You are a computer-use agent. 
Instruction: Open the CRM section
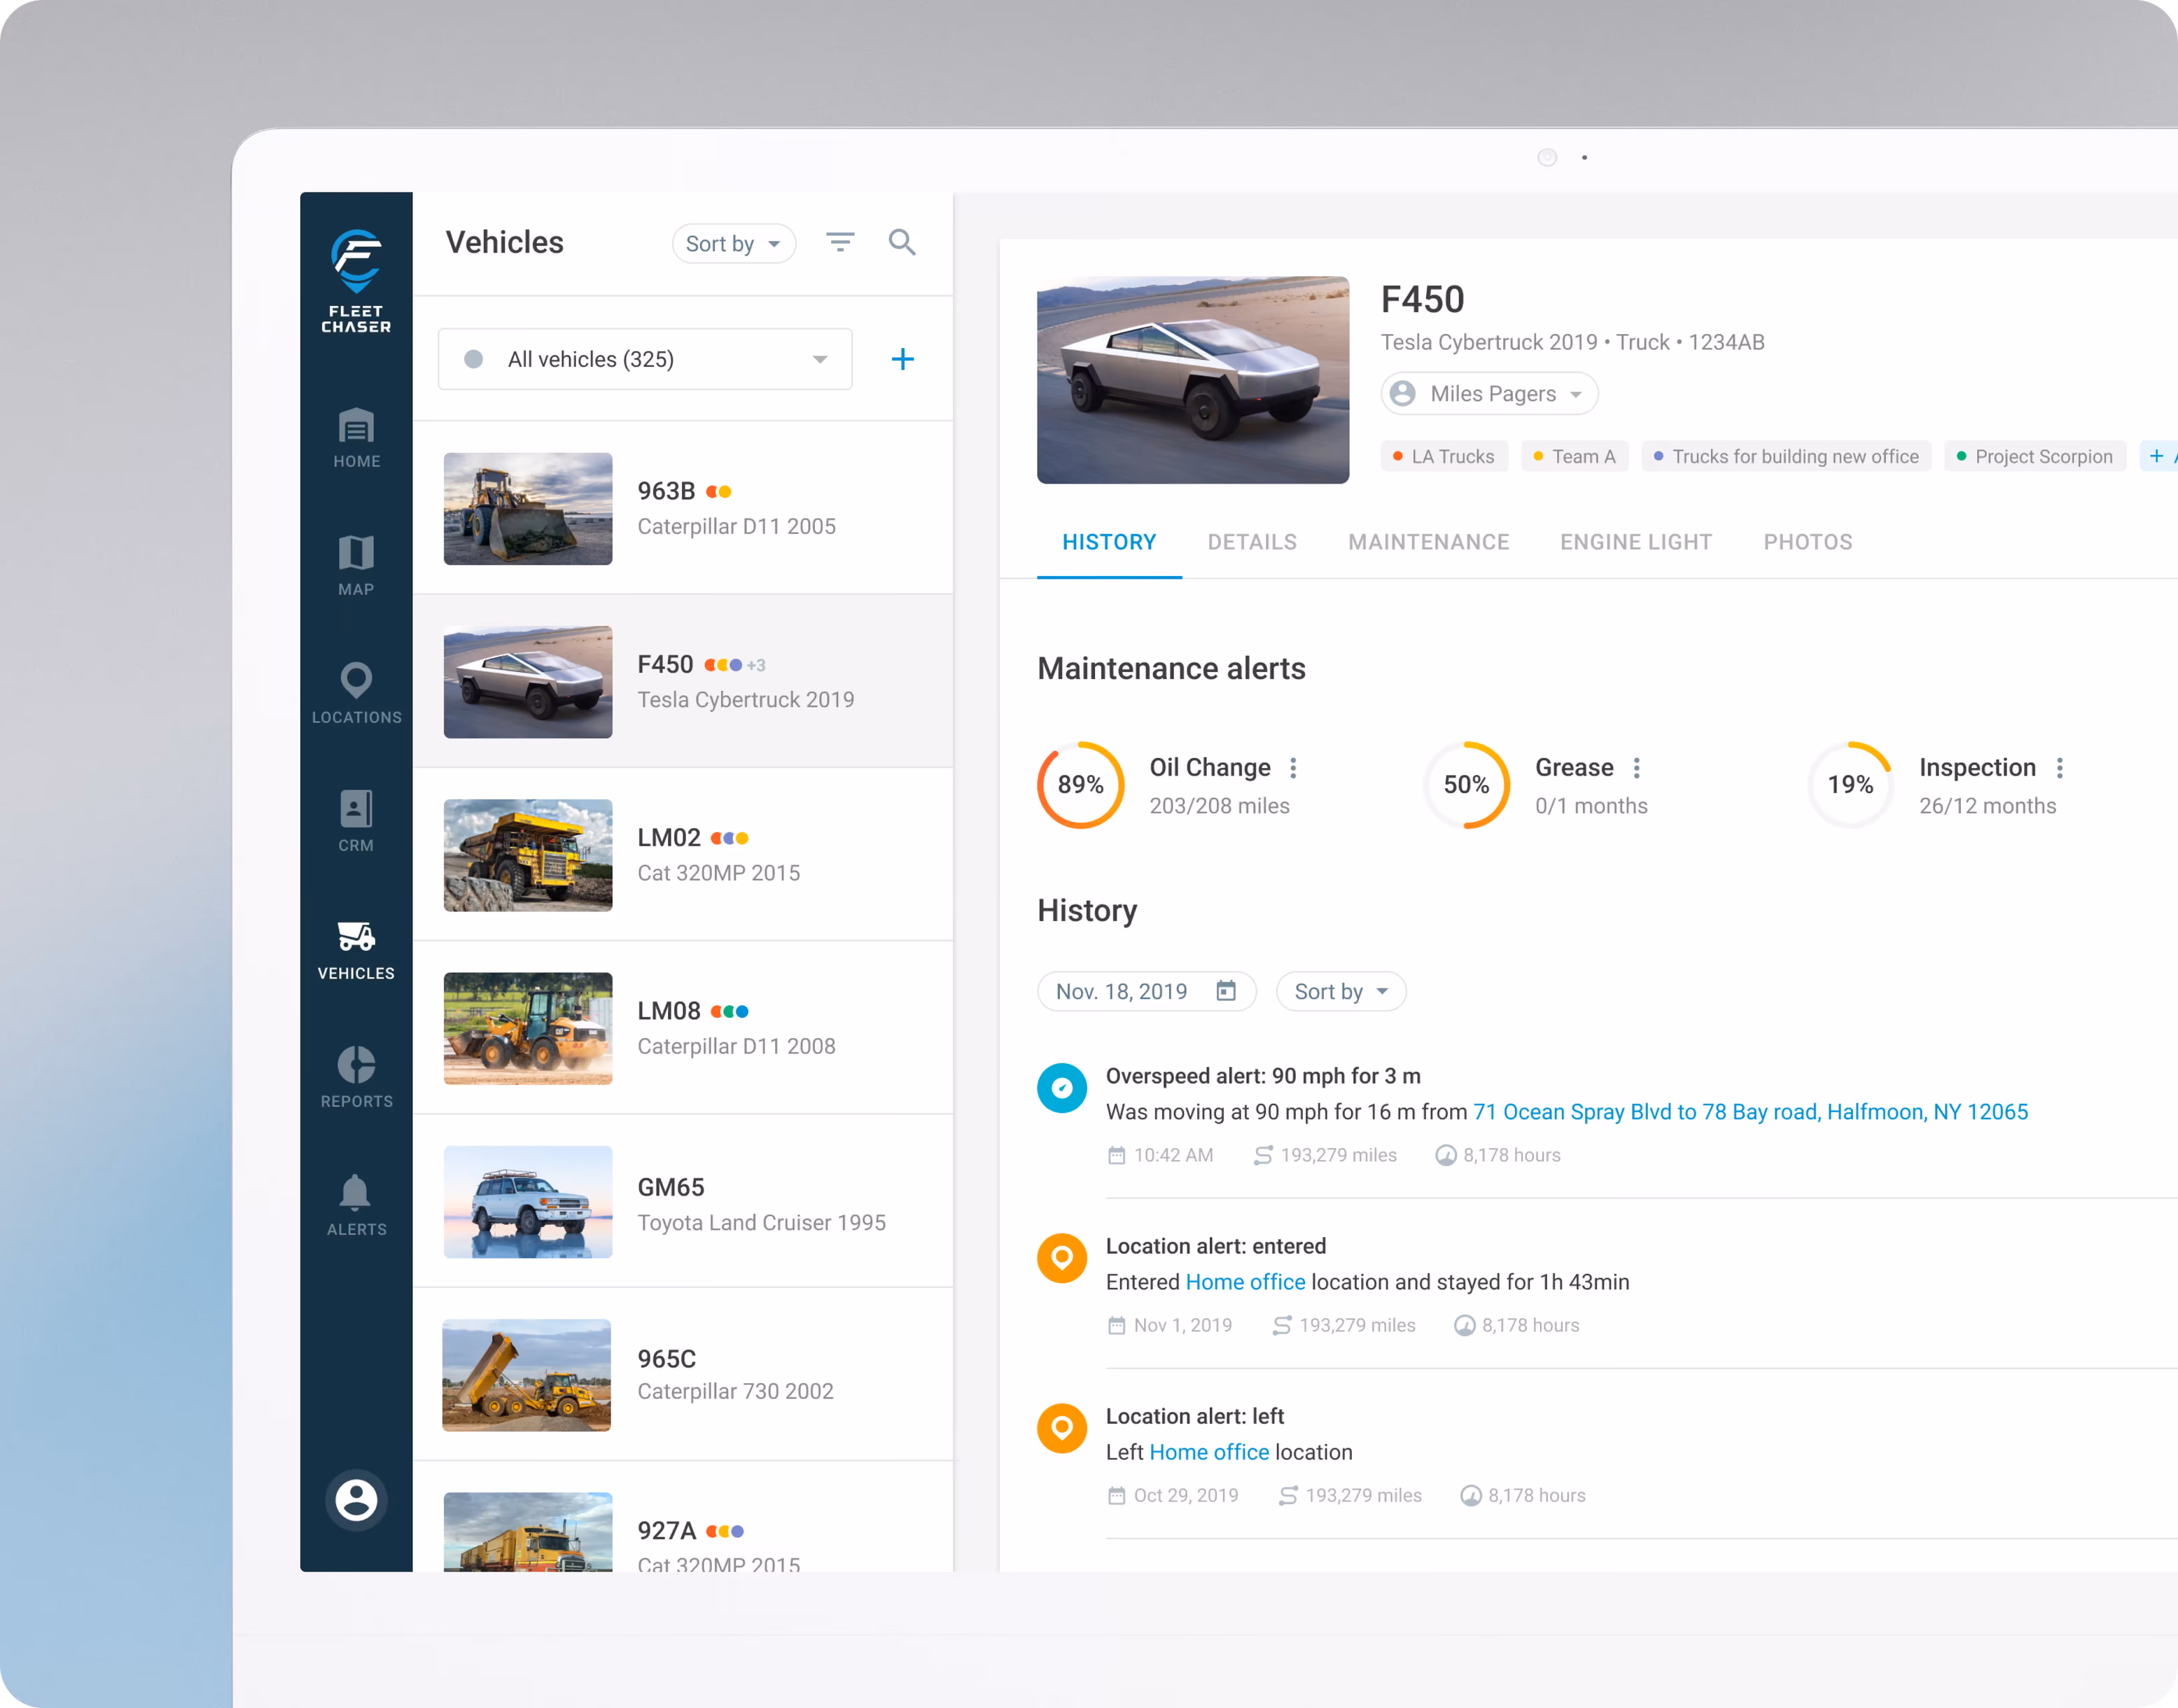(356, 821)
